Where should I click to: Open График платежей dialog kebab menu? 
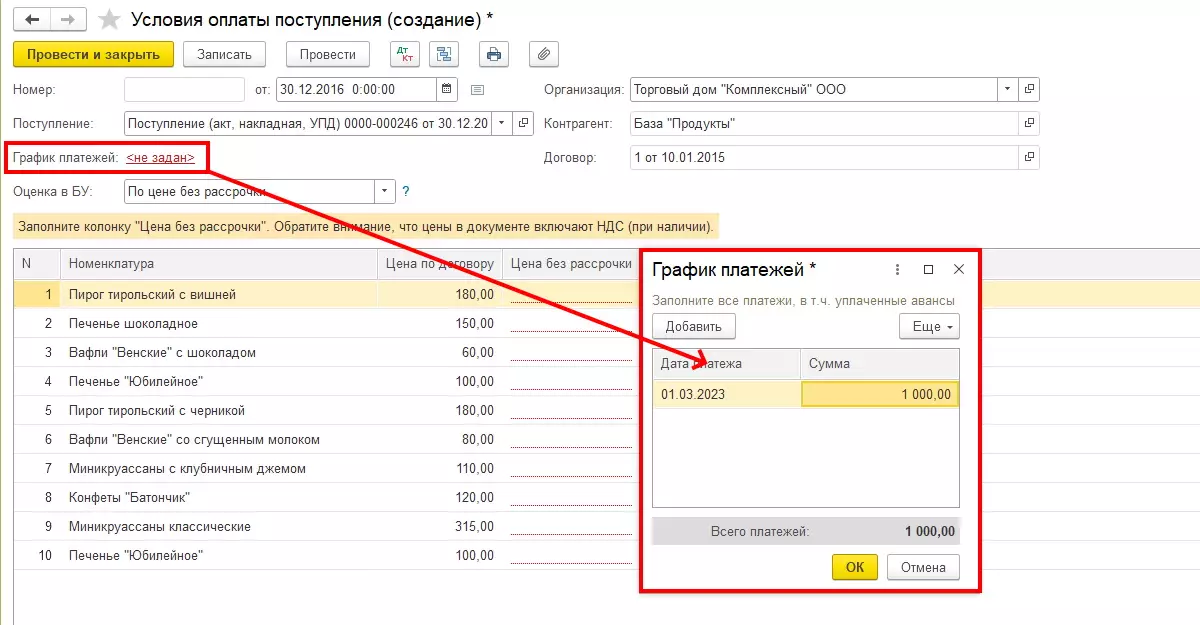pyautogui.click(x=898, y=269)
